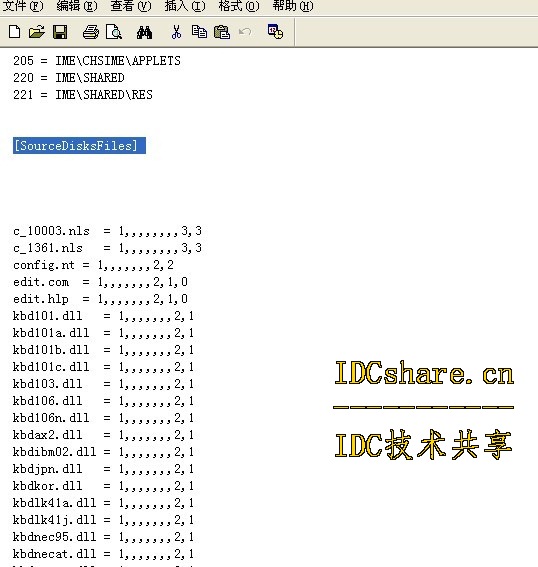Viewport: 538px width, 567px height.
Task: Click the config.nt line
Action: point(93,265)
